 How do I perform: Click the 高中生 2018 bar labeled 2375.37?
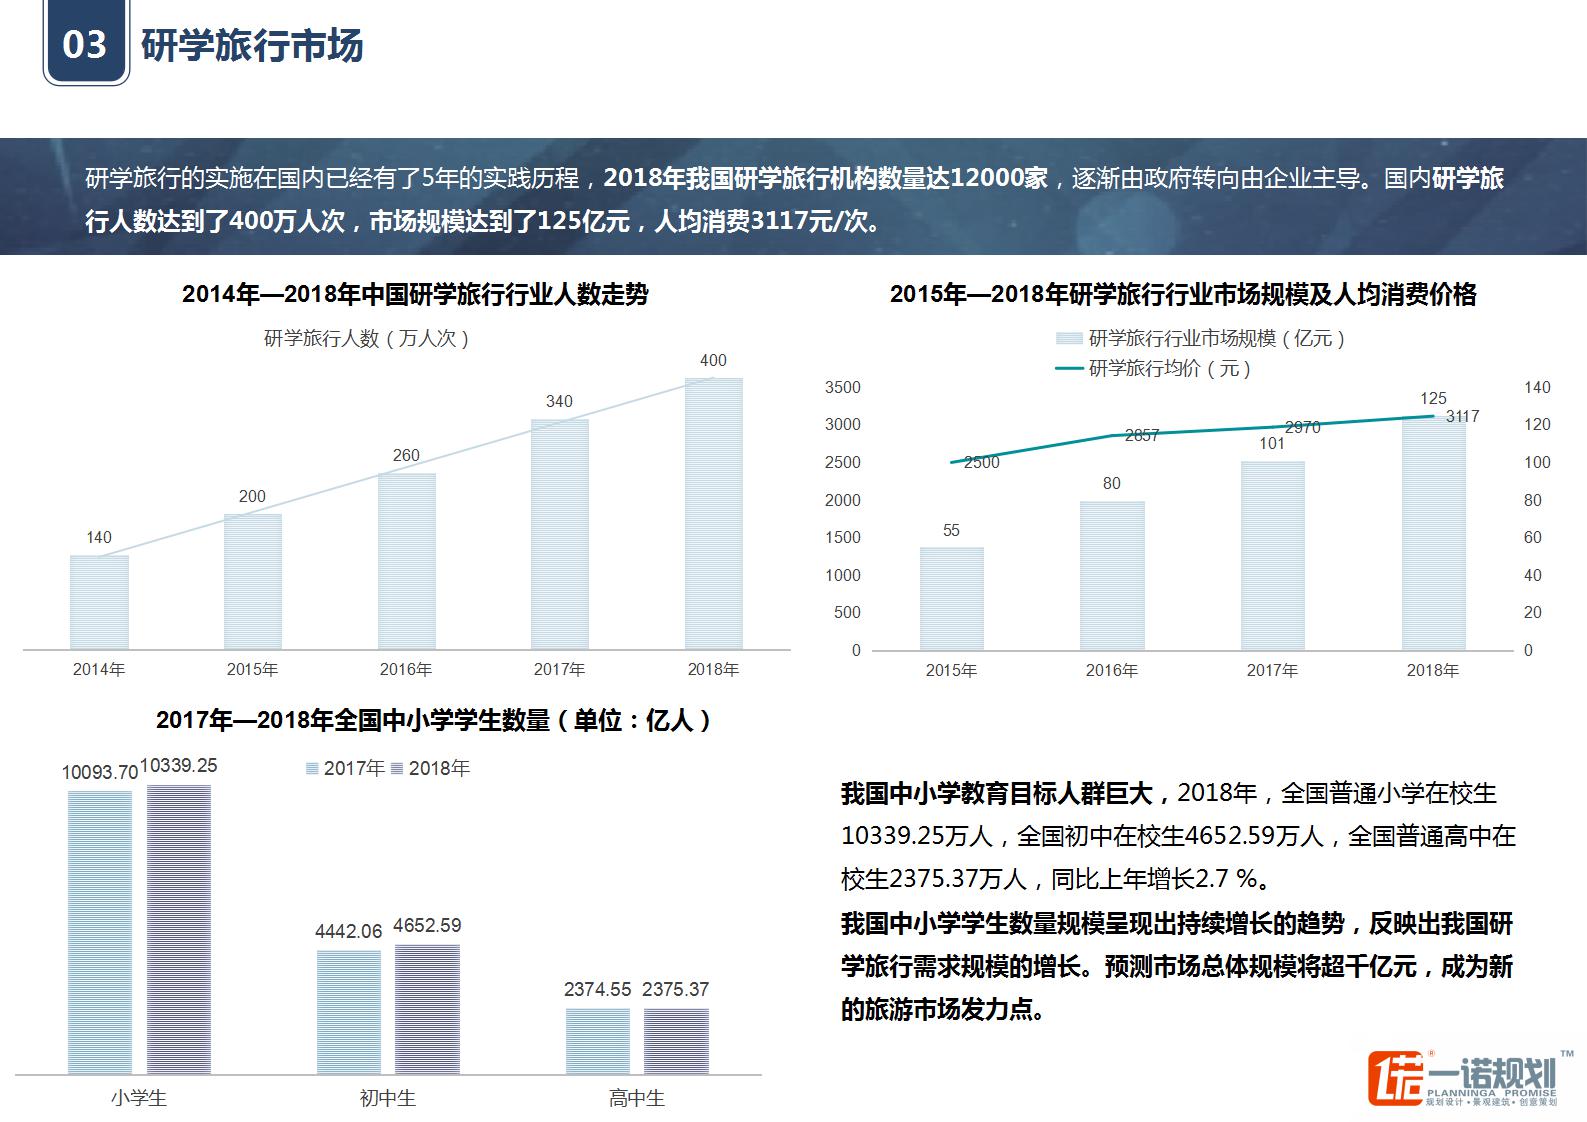coord(676,1041)
